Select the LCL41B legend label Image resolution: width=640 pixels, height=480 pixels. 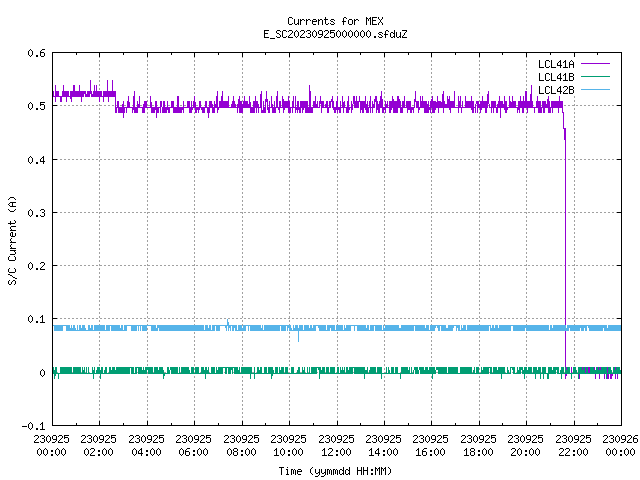(x=556, y=77)
